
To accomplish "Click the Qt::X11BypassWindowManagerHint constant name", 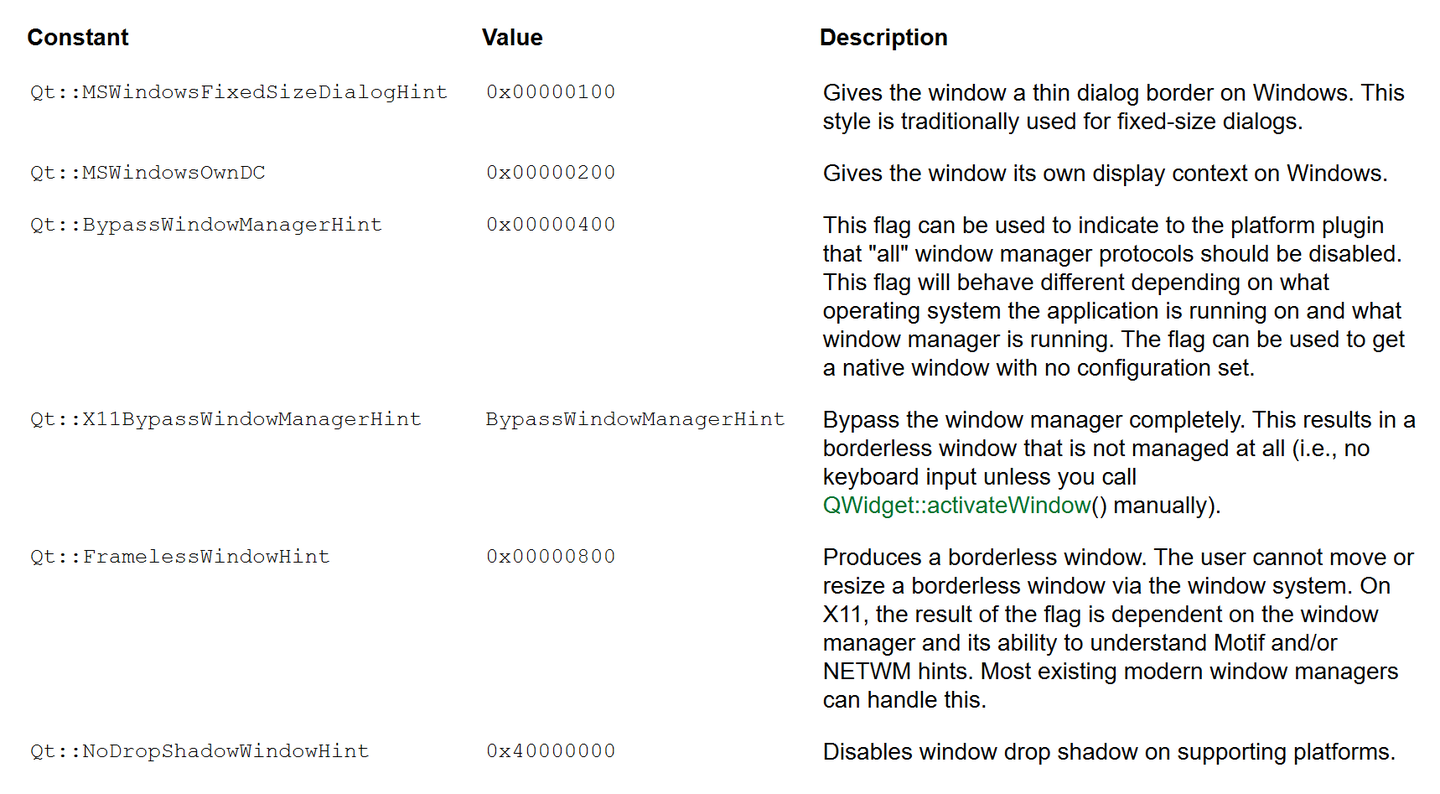I will pos(226,419).
